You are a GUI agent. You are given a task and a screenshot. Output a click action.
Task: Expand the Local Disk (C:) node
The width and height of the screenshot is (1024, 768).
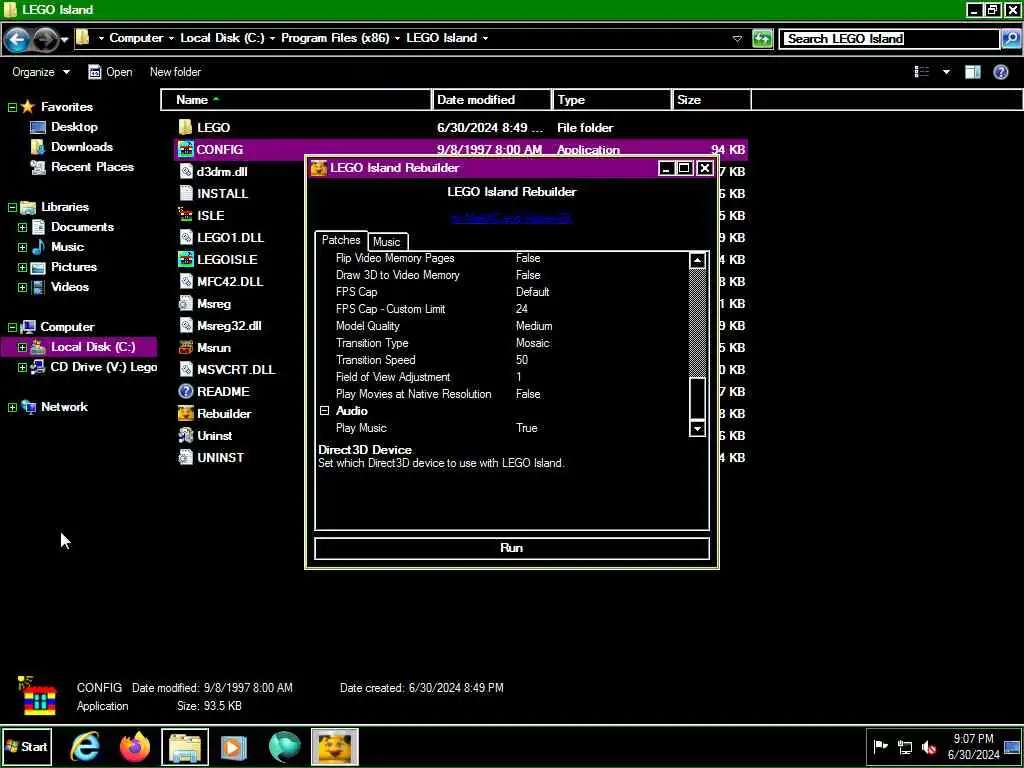point(23,347)
